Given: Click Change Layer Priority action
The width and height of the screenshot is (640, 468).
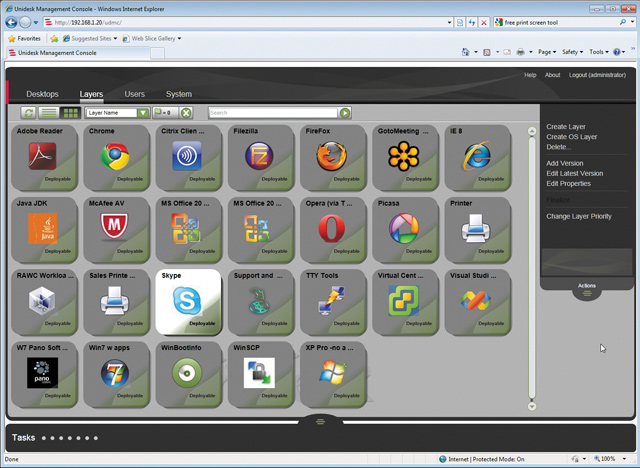Looking at the screenshot, I should (x=579, y=216).
